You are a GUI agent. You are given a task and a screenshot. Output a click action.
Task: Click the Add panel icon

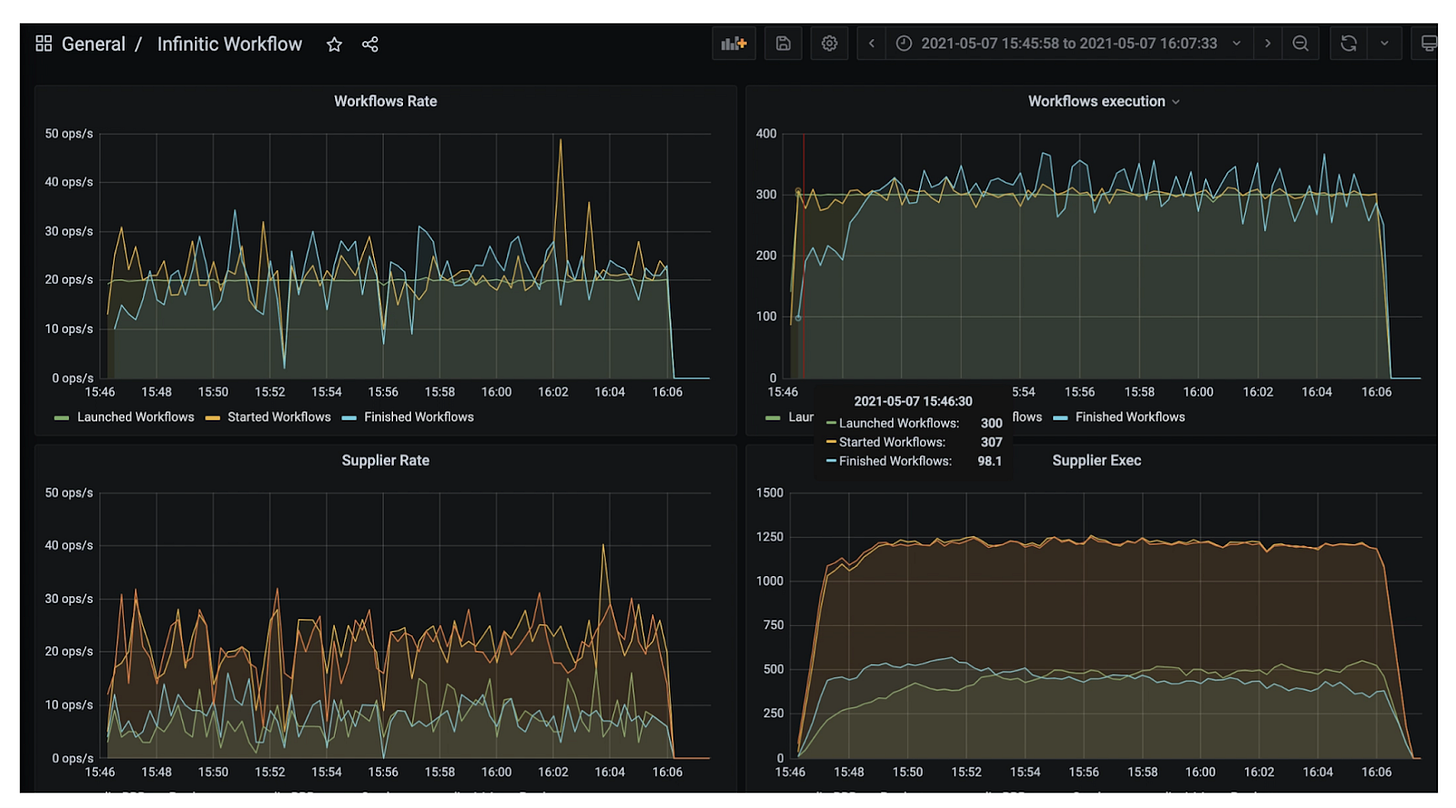tap(734, 44)
